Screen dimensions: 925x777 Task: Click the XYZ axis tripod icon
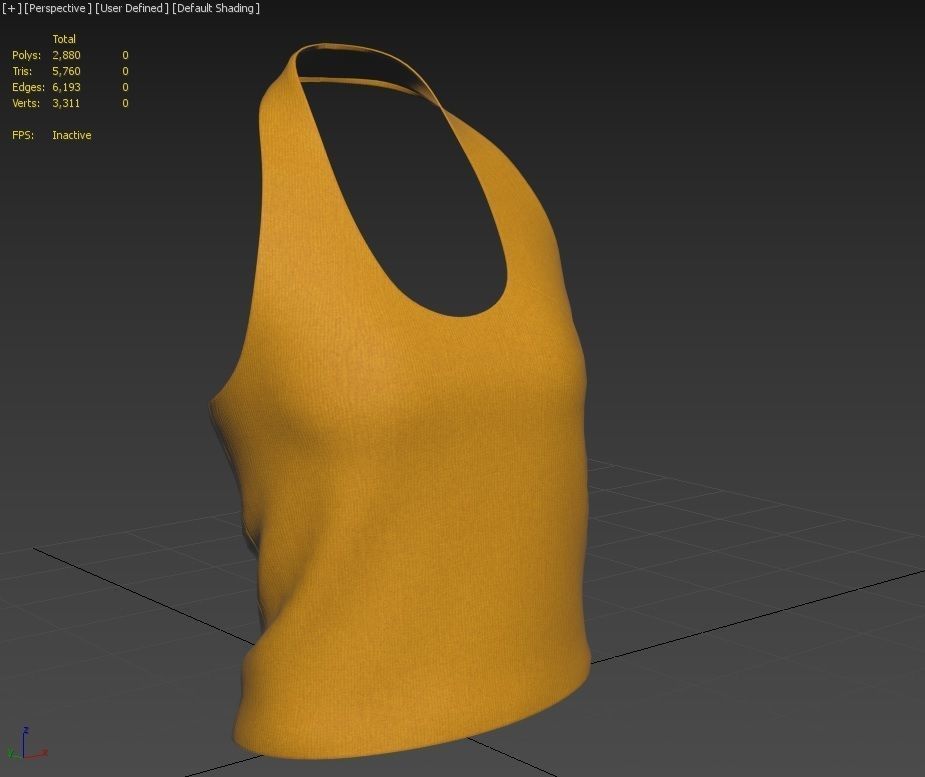pos(27,745)
